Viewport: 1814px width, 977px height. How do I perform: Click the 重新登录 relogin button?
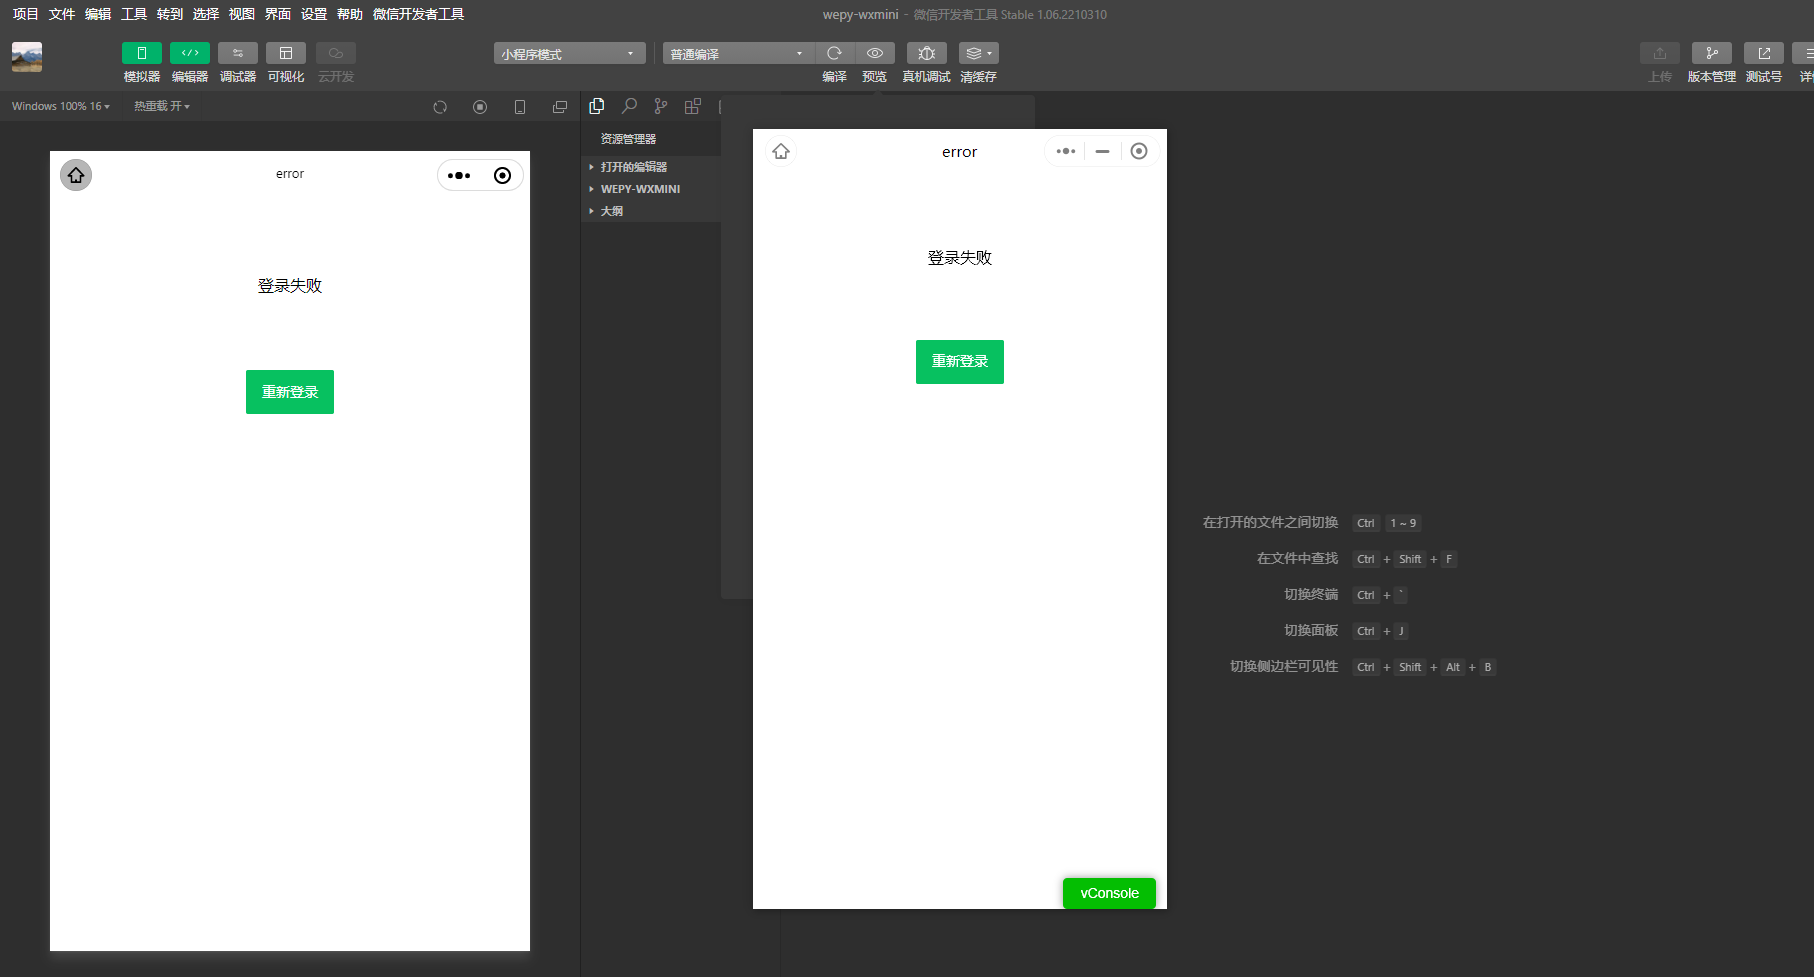click(x=289, y=391)
